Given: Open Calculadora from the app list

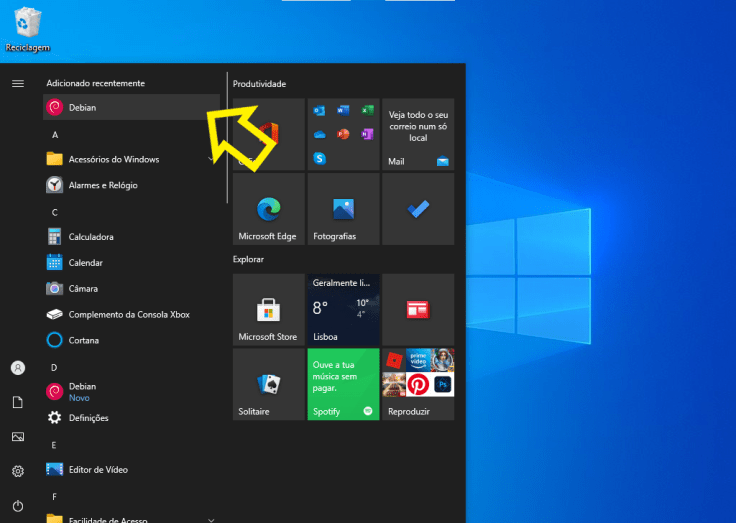Looking at the screenshot, I should tap(90, 237).
